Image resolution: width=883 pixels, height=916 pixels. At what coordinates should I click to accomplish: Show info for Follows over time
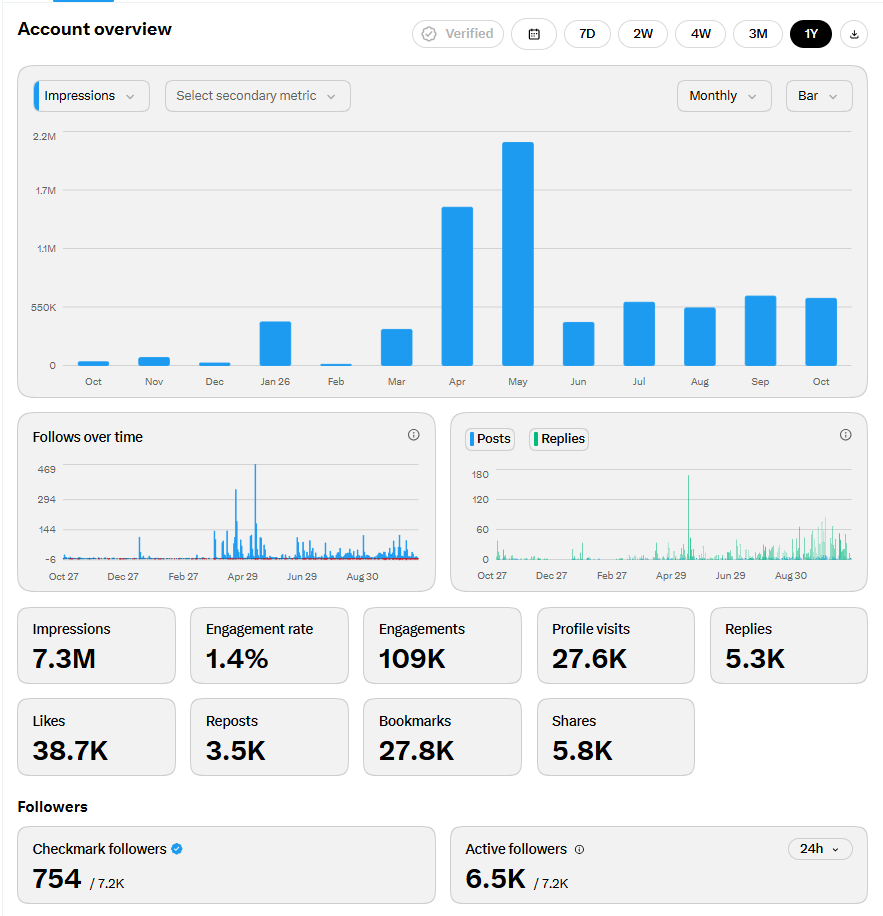[413, 435]
